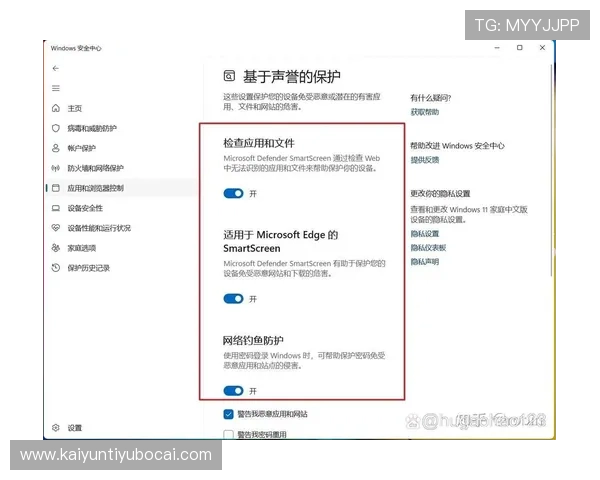Screen dimensions: 600x480
Task: Click the wireless icon for 防火墙和网络保护
Action: [56, 168]
